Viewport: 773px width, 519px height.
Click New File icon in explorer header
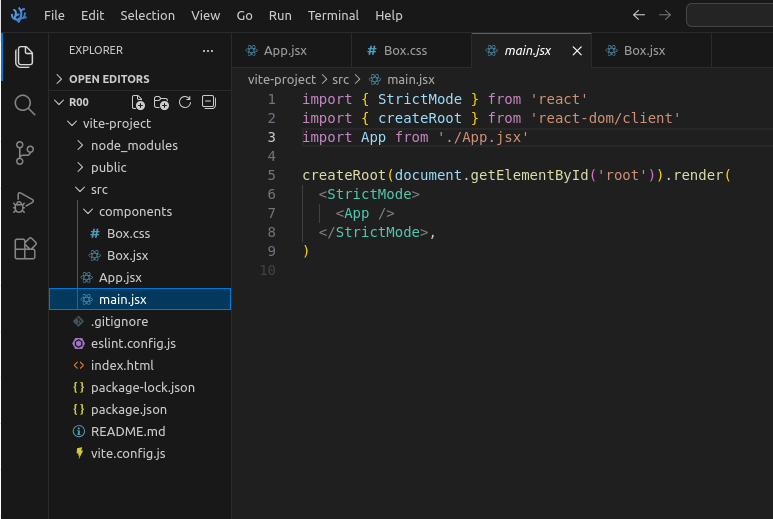click(x=139, y=102)
